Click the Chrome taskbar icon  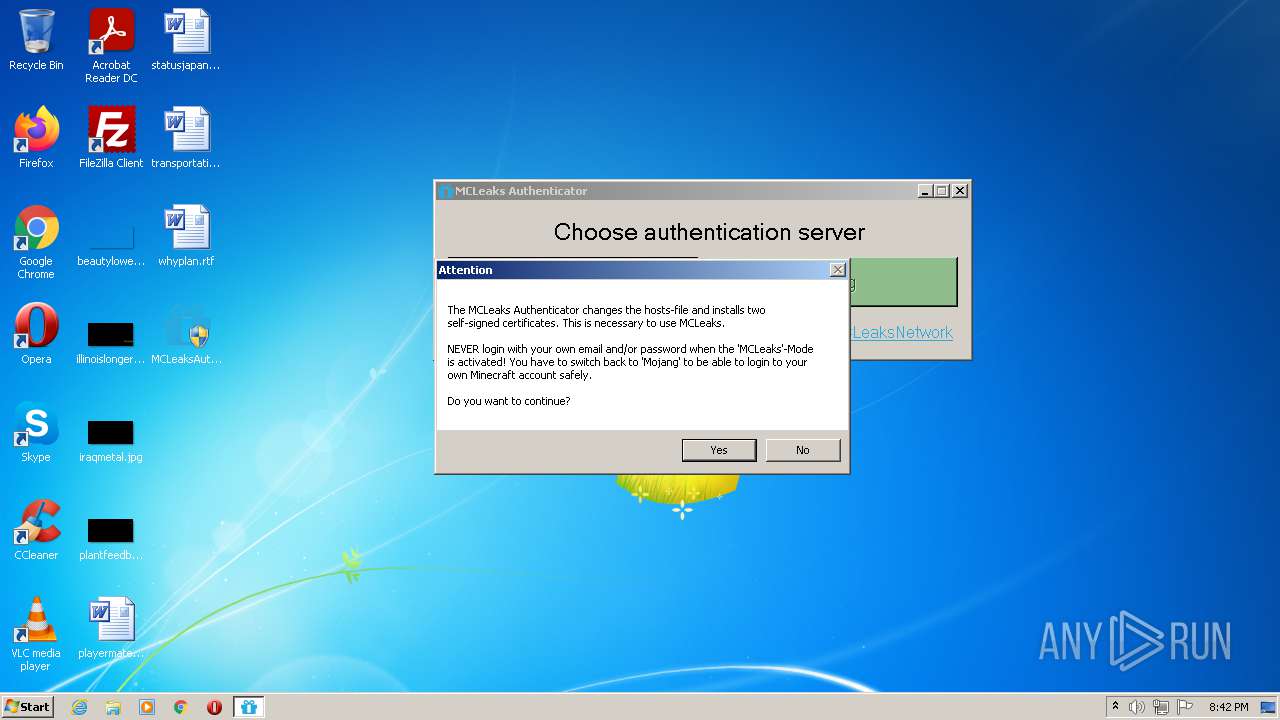point(181,707)
